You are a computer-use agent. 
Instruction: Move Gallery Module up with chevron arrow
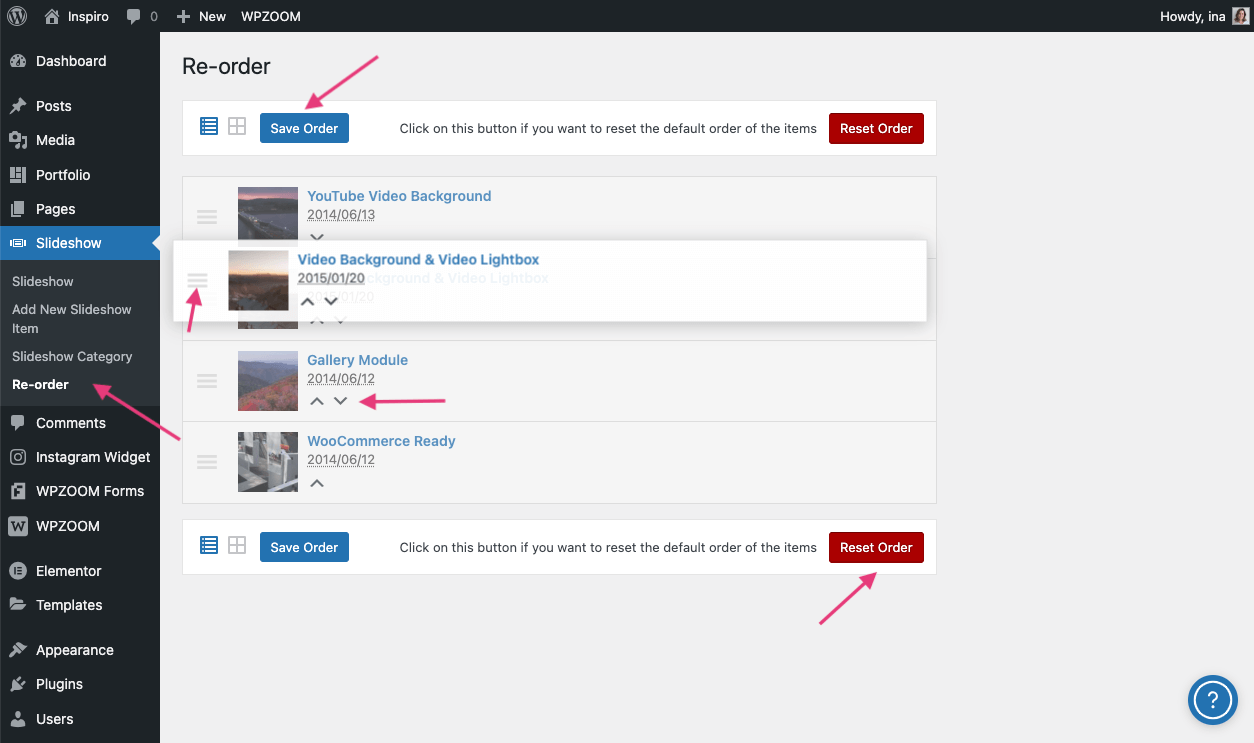tap(317, 401)
